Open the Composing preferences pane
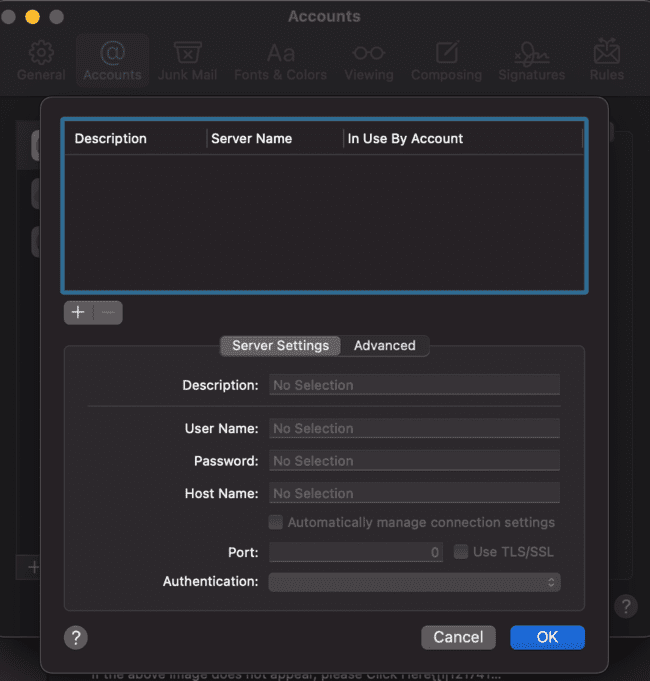This screenshot has height=681, width=650. pos(446,61)
